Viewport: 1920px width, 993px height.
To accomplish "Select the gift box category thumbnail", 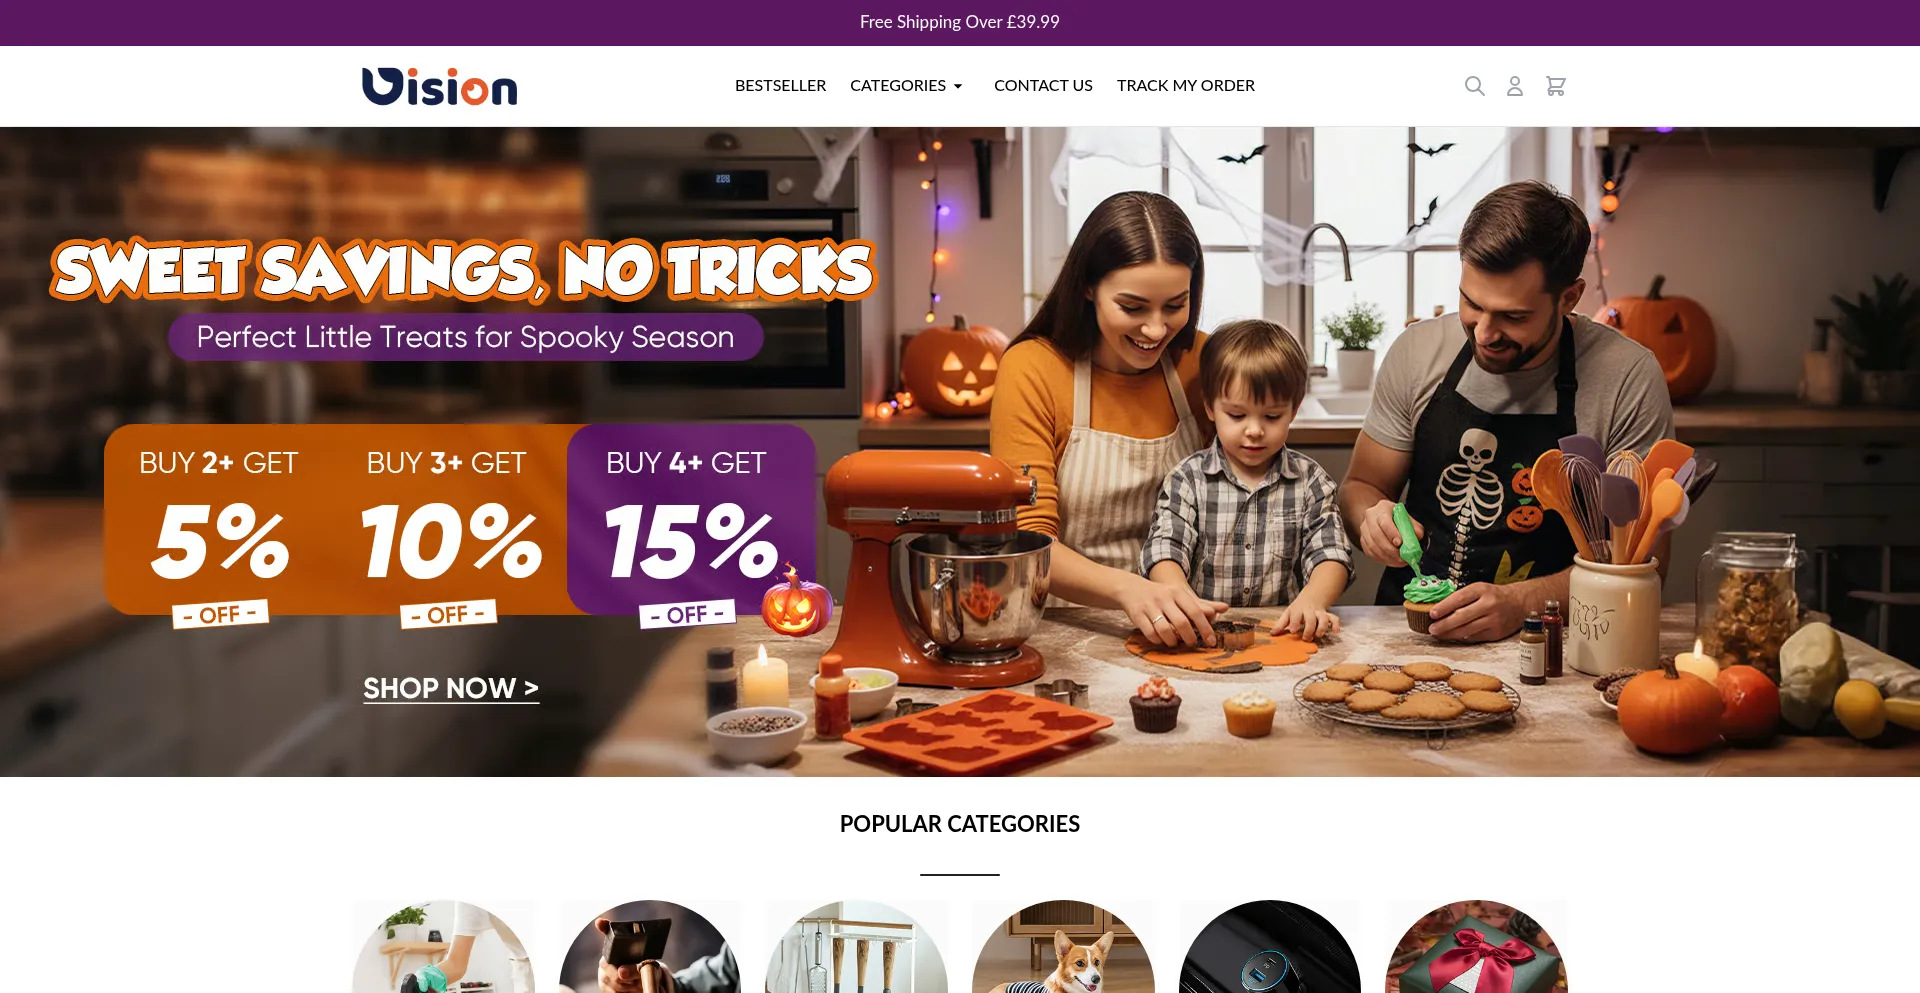I will (x=1476, y=946).
